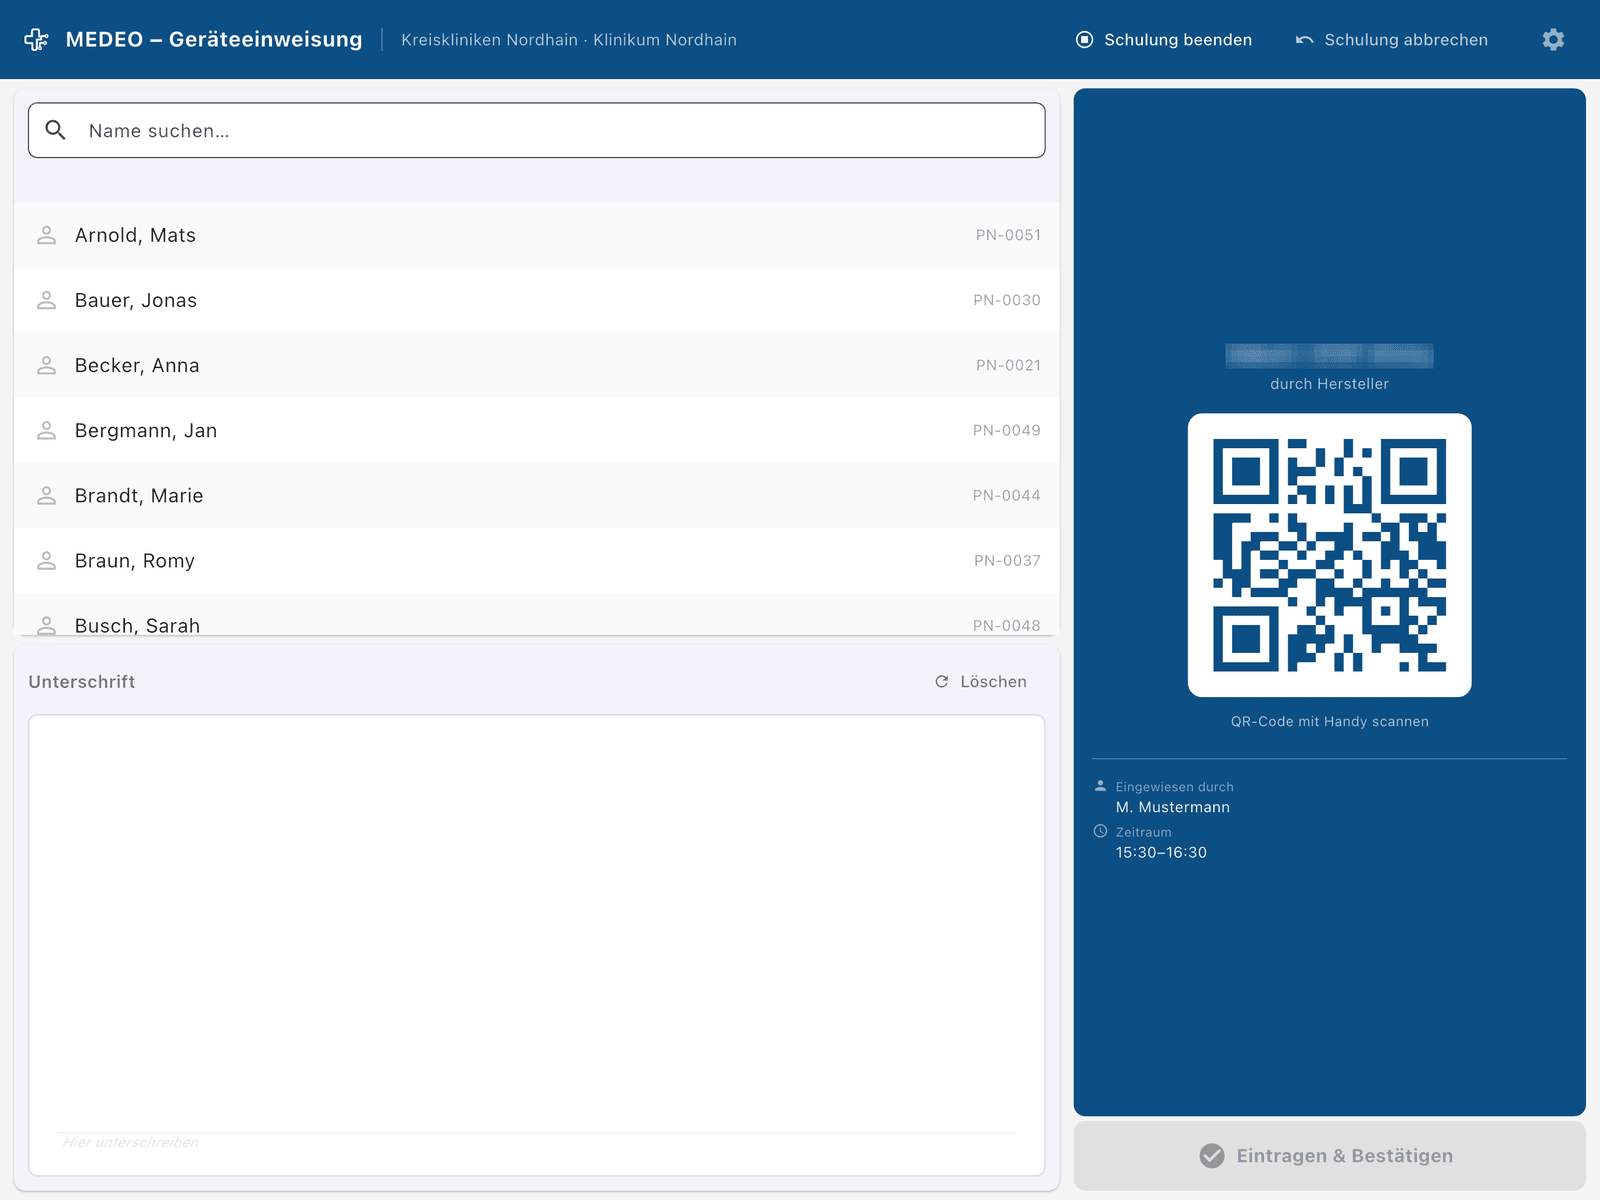This screenshot has height=1200, width=1600.
Task: Open settings via the gear icon
Action: 1553,40
